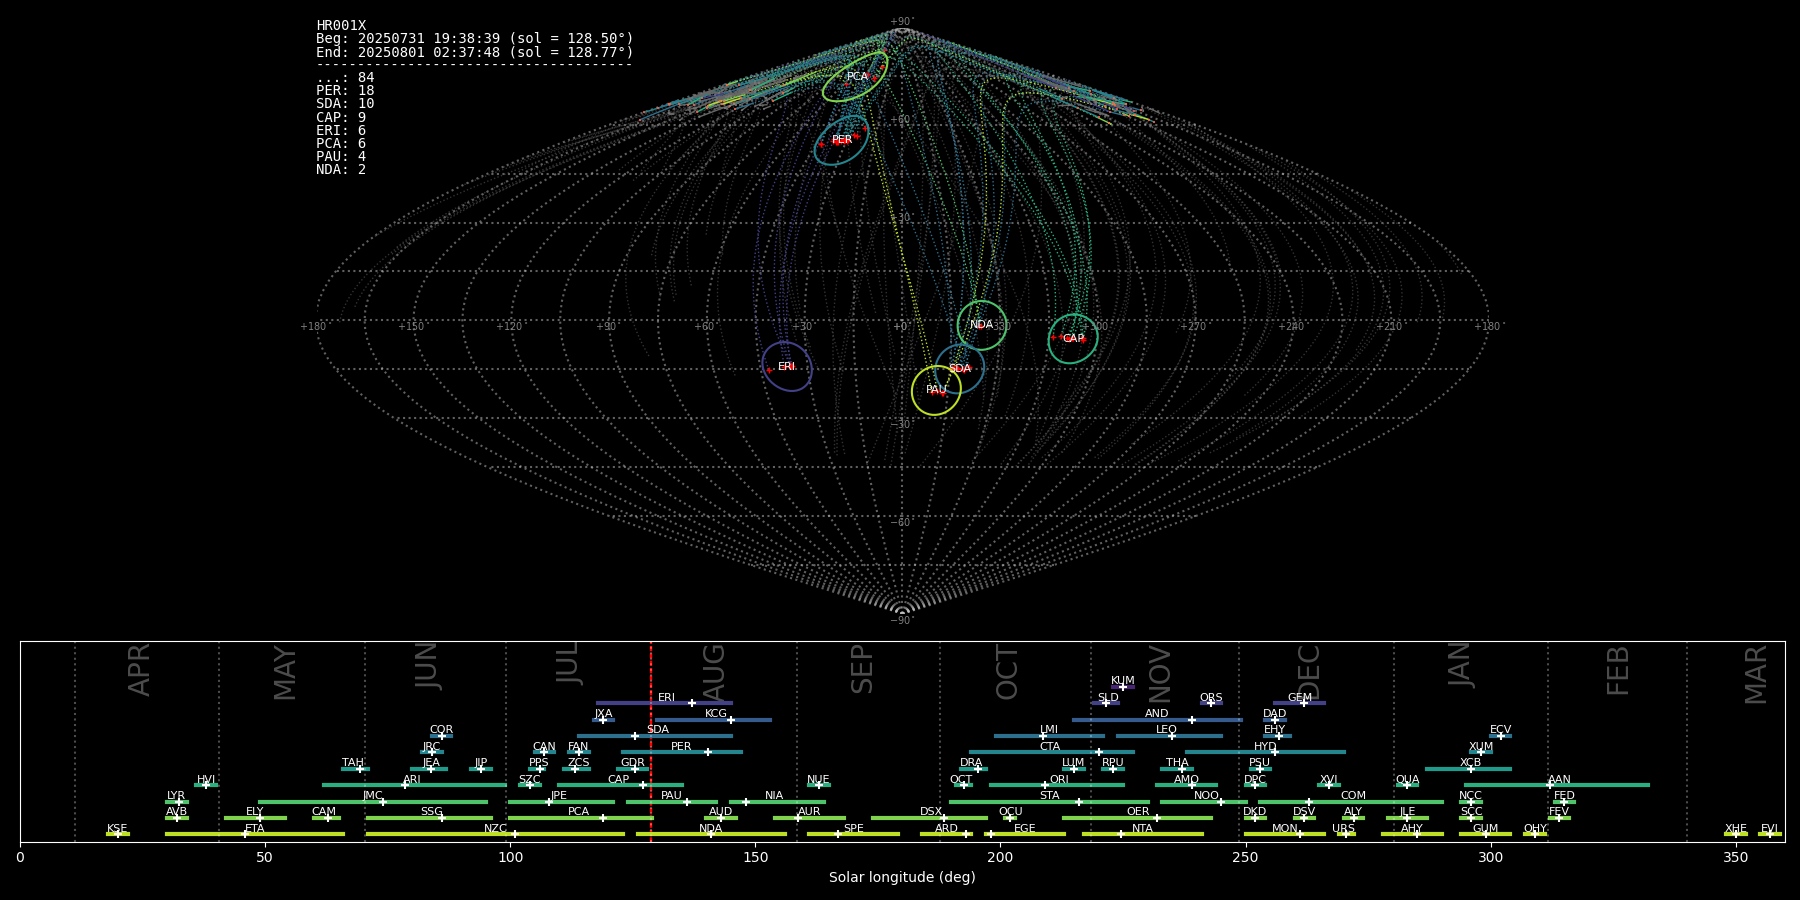Viewport: 1800px width, 900px height.
Task: Click the HR001X station title text
Action: click(x=341, y=26)
